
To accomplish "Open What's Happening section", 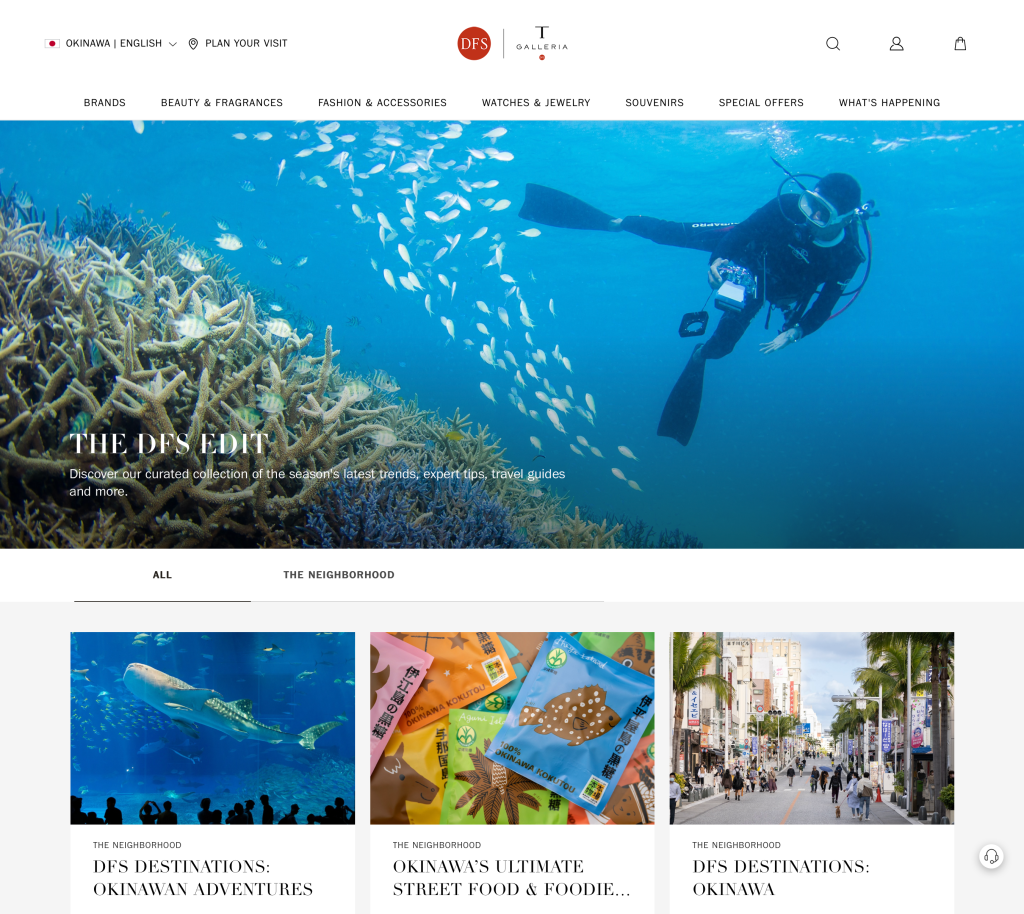I will click(889, 102).
